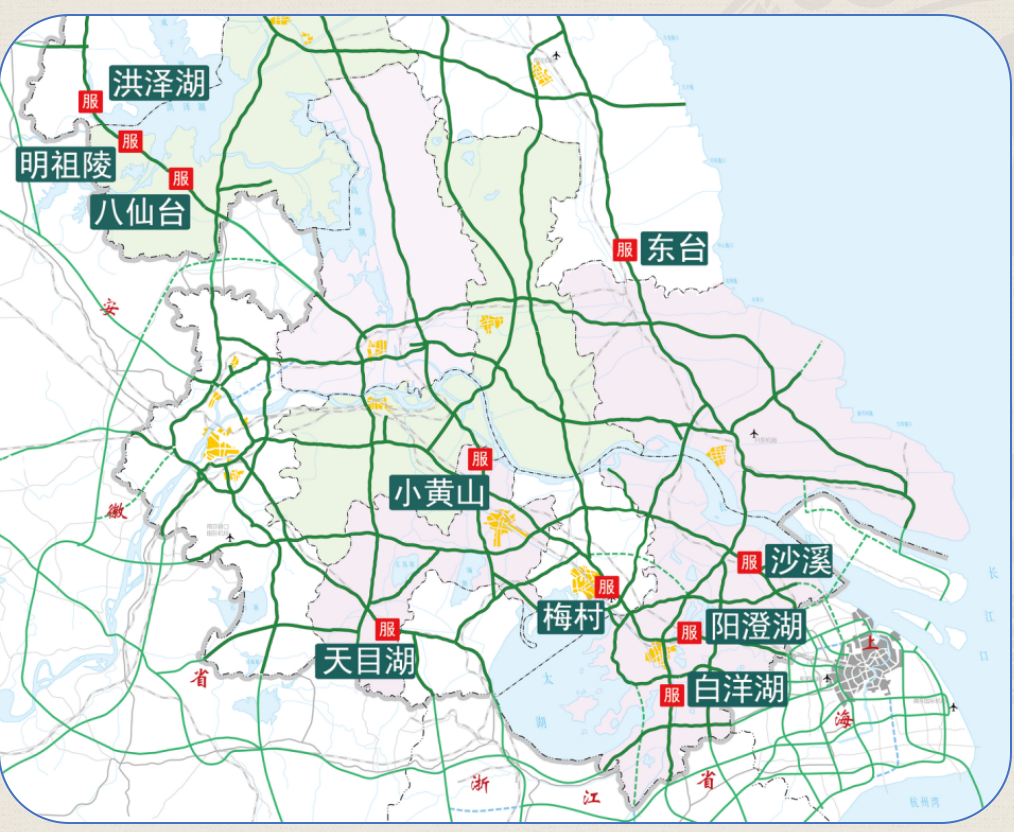The image size is (1014, 832).
Task: Choose the 阳澄湖 text label
Action: [x=756, y=627]
